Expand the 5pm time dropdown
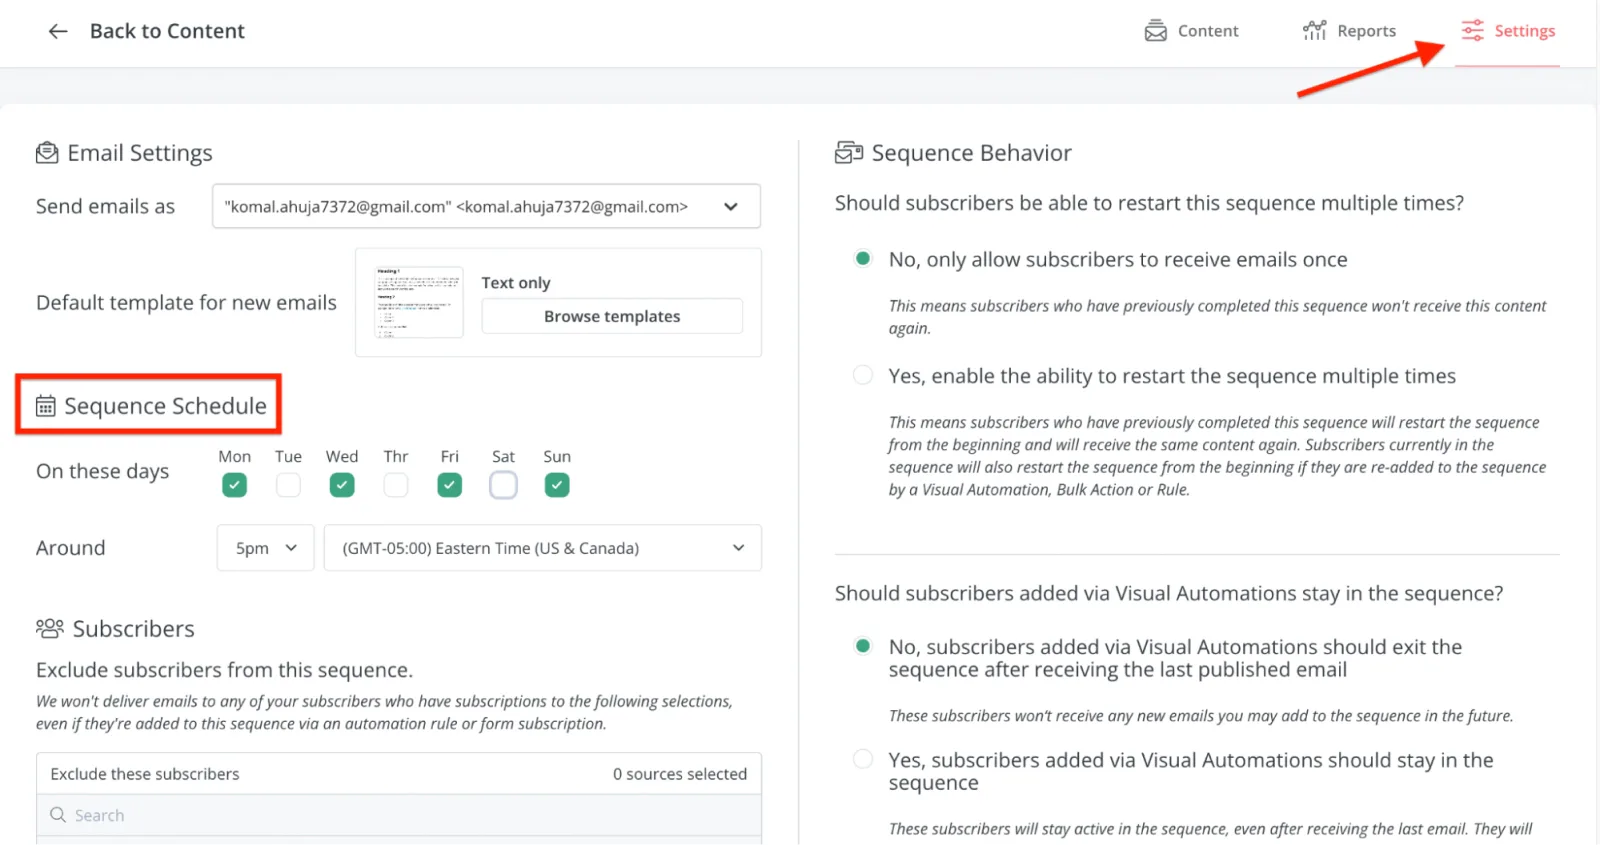Viewport: 1600px width, 845px height. tap(265, 548)
